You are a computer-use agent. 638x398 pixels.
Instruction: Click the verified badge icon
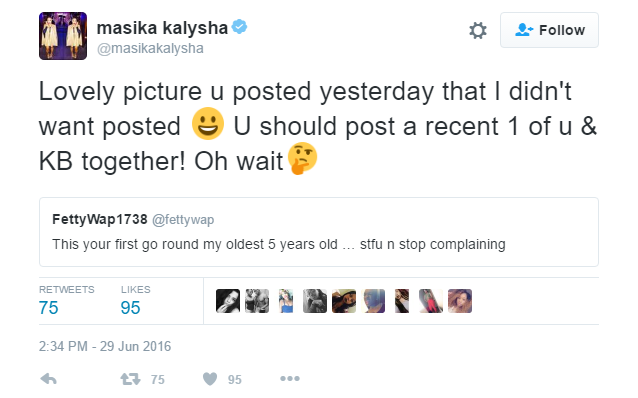(x=239, y=27)
